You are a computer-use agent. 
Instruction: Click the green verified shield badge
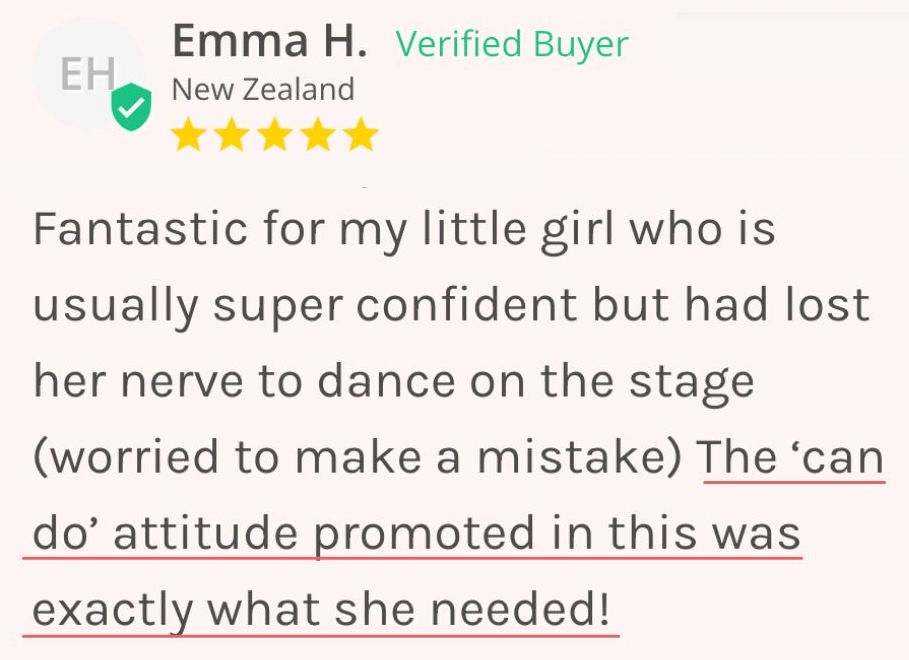132,107
